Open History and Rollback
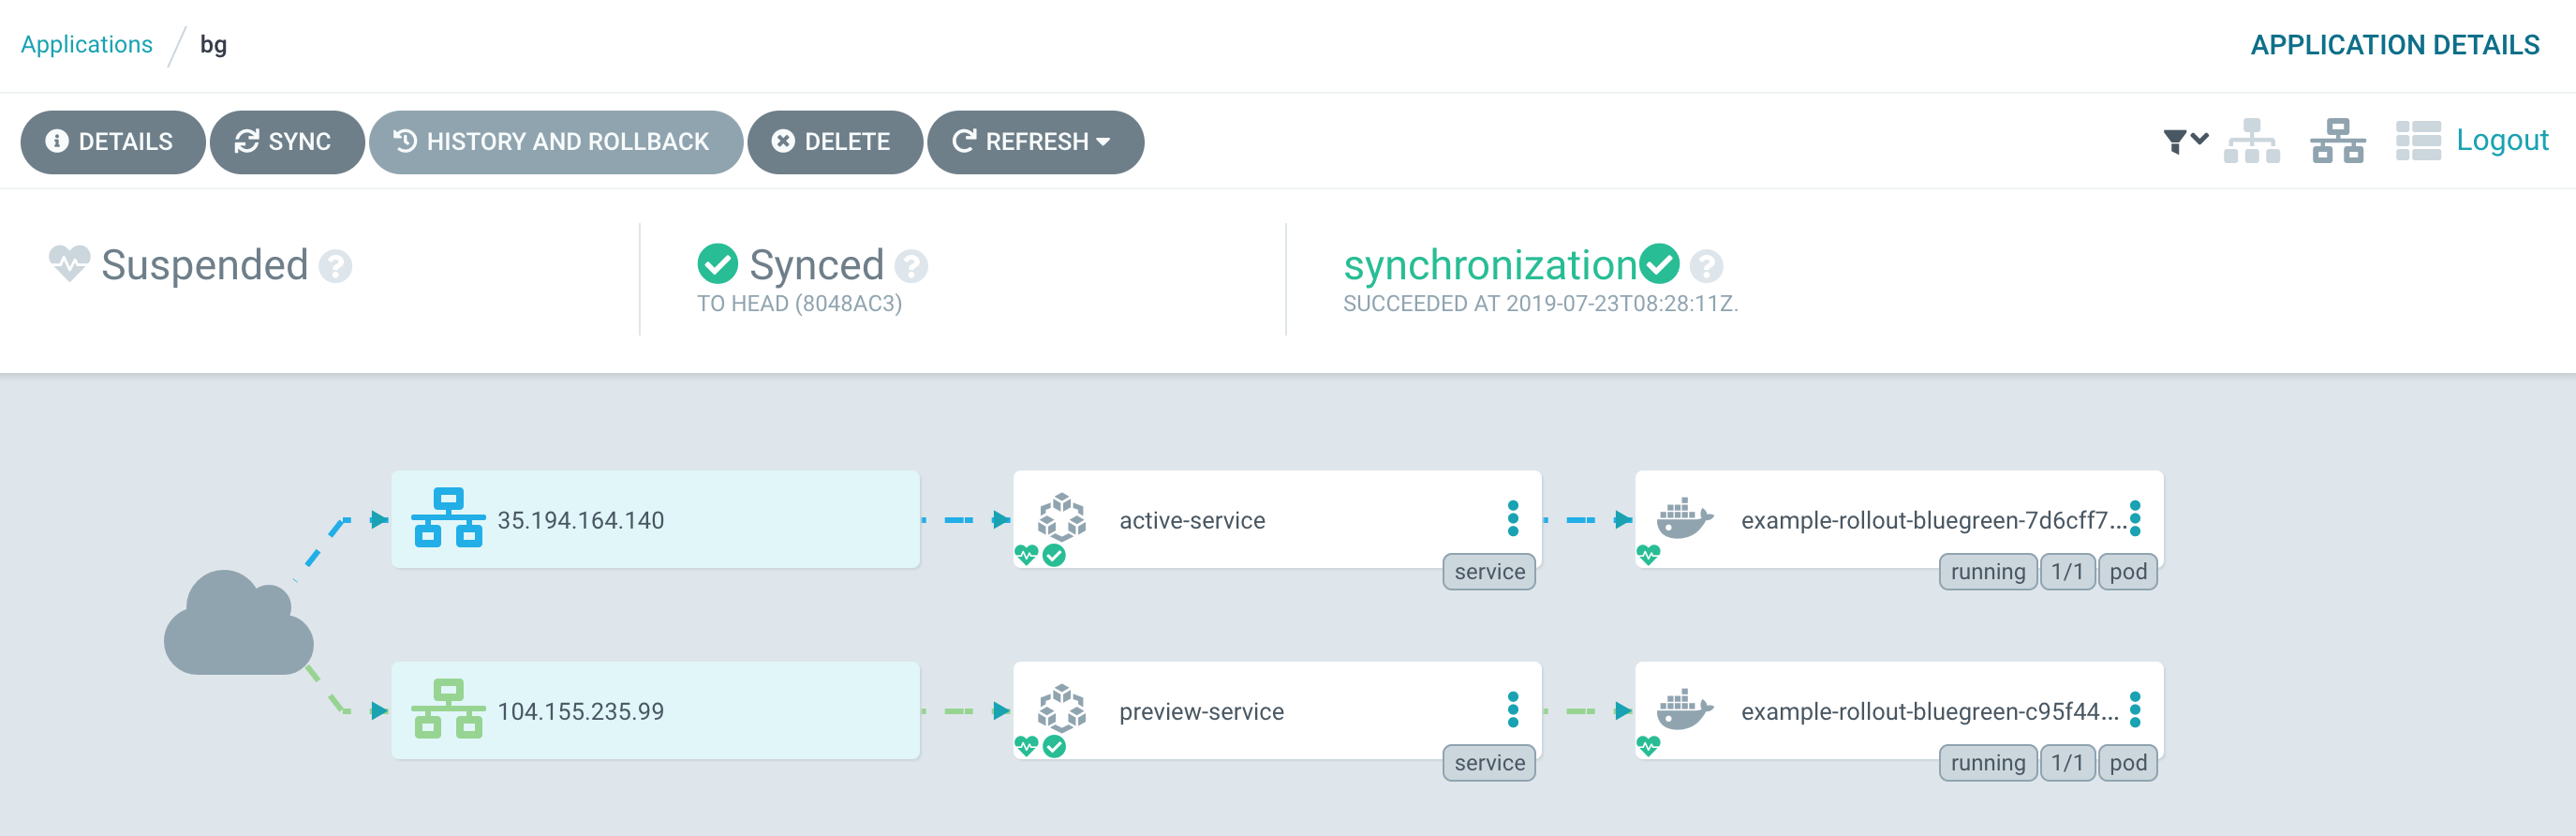The image size is (2576, 836). 555,142
